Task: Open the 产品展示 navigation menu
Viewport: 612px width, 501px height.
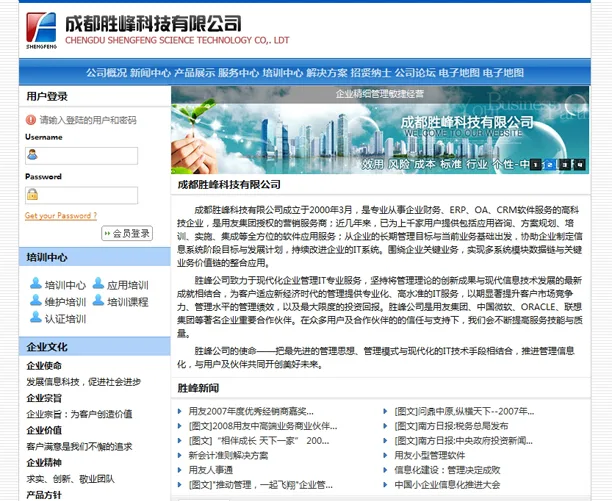Action: click(194, 73)
